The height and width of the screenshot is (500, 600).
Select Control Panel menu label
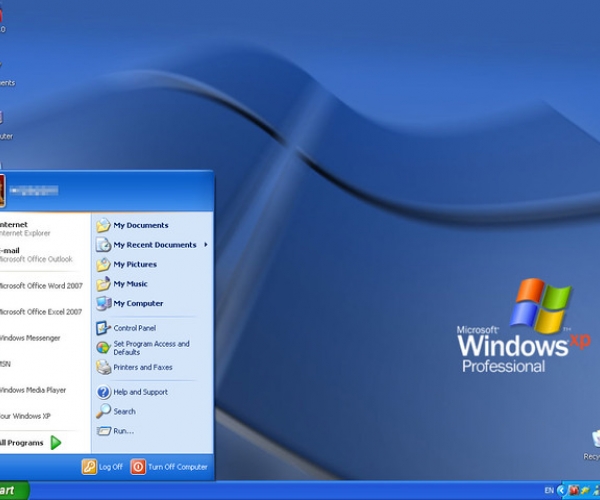pos(135,328)
